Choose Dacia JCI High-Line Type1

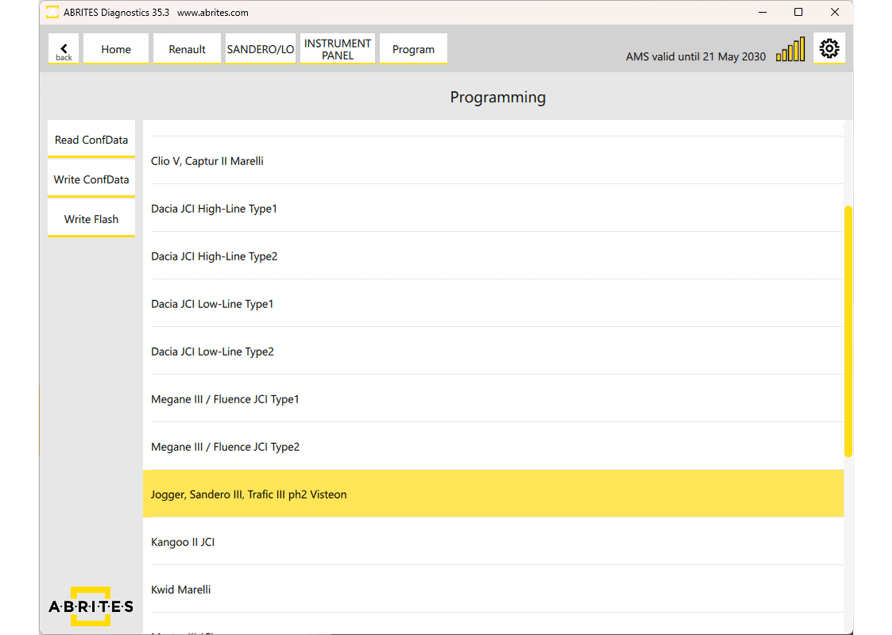(x=214, y=209)
